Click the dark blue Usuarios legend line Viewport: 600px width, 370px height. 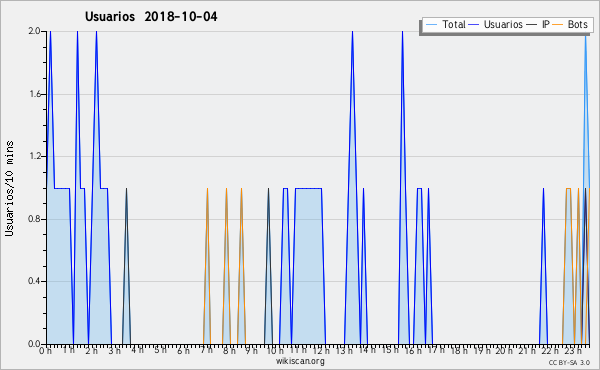click(474, 24)
